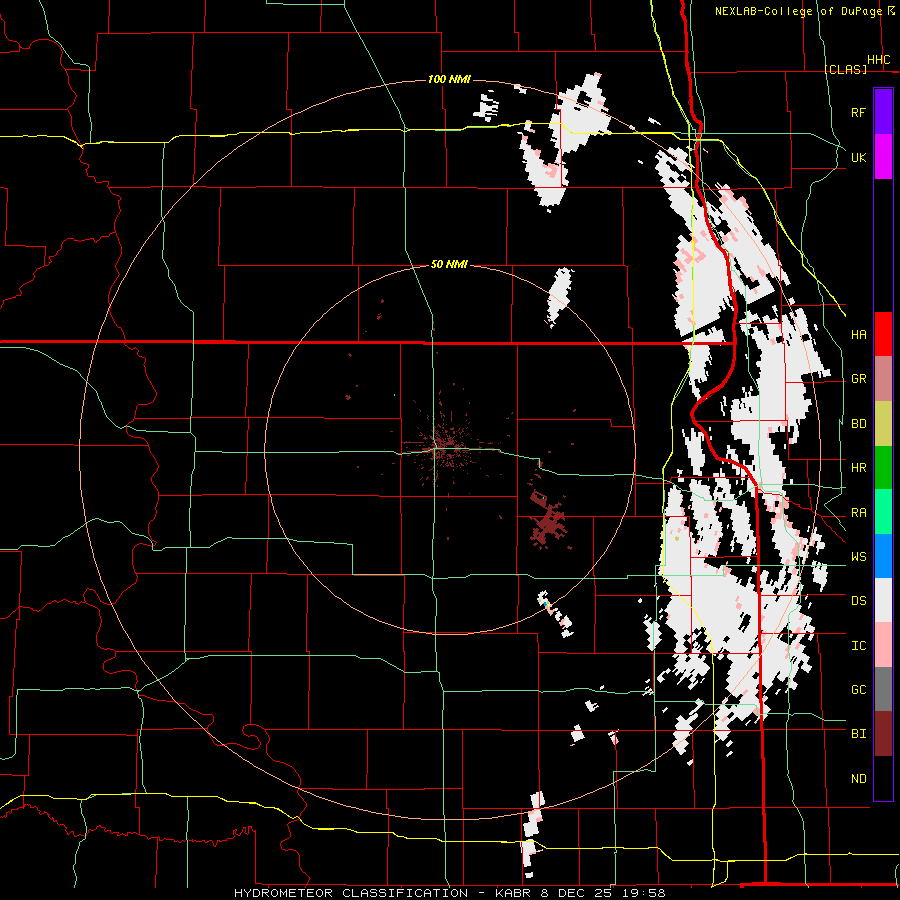
Task: Click the 'ND' legend label
Action: click(858, 779)
